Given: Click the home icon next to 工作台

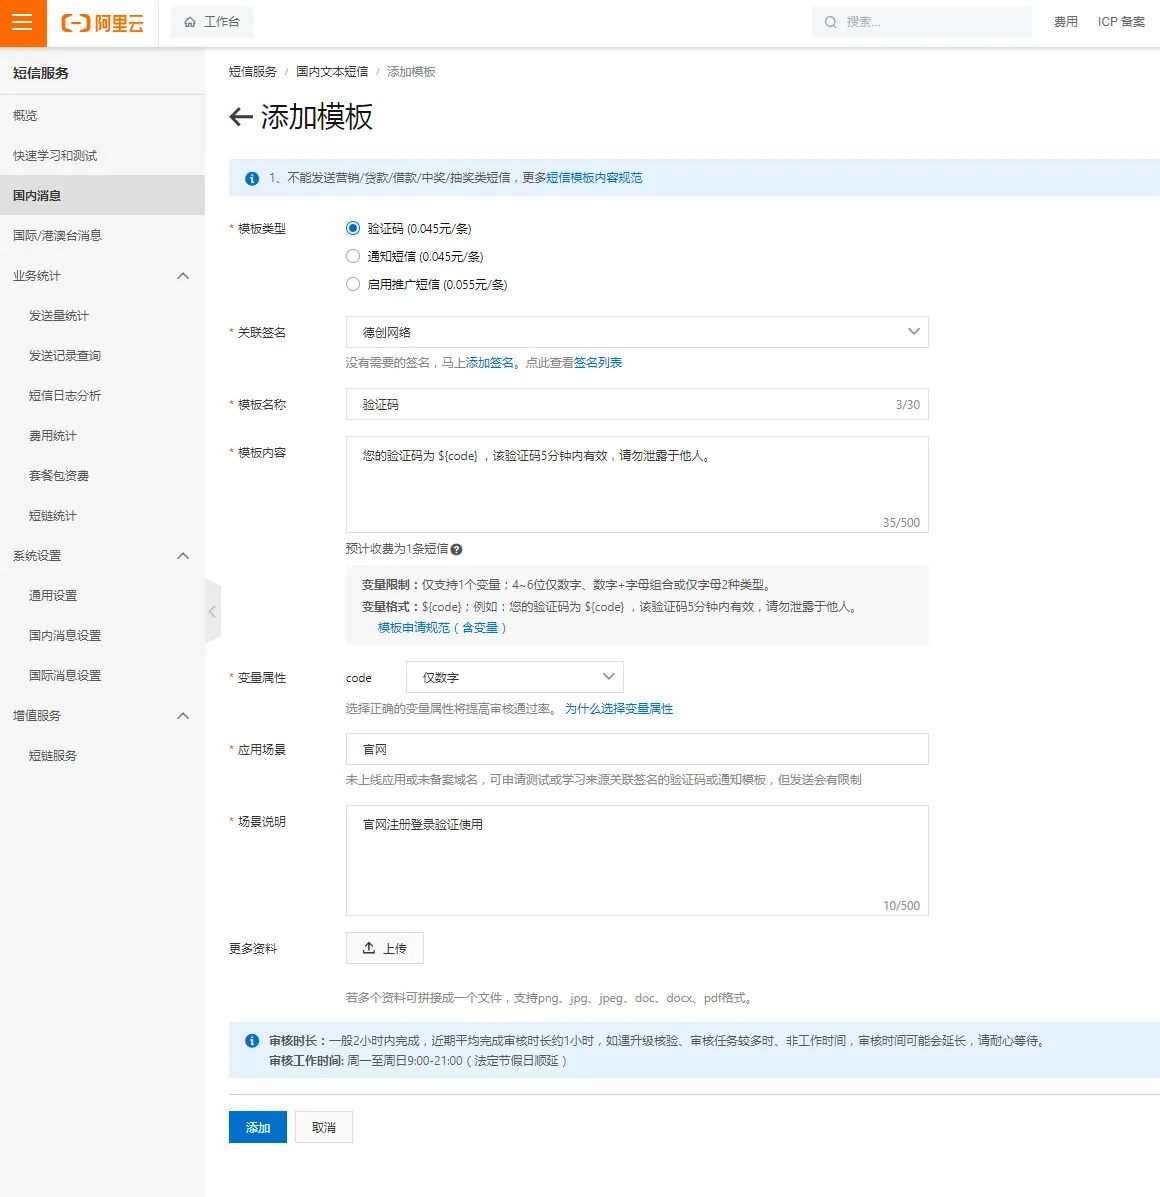Looking at the screenshot, I should (190, 22).
